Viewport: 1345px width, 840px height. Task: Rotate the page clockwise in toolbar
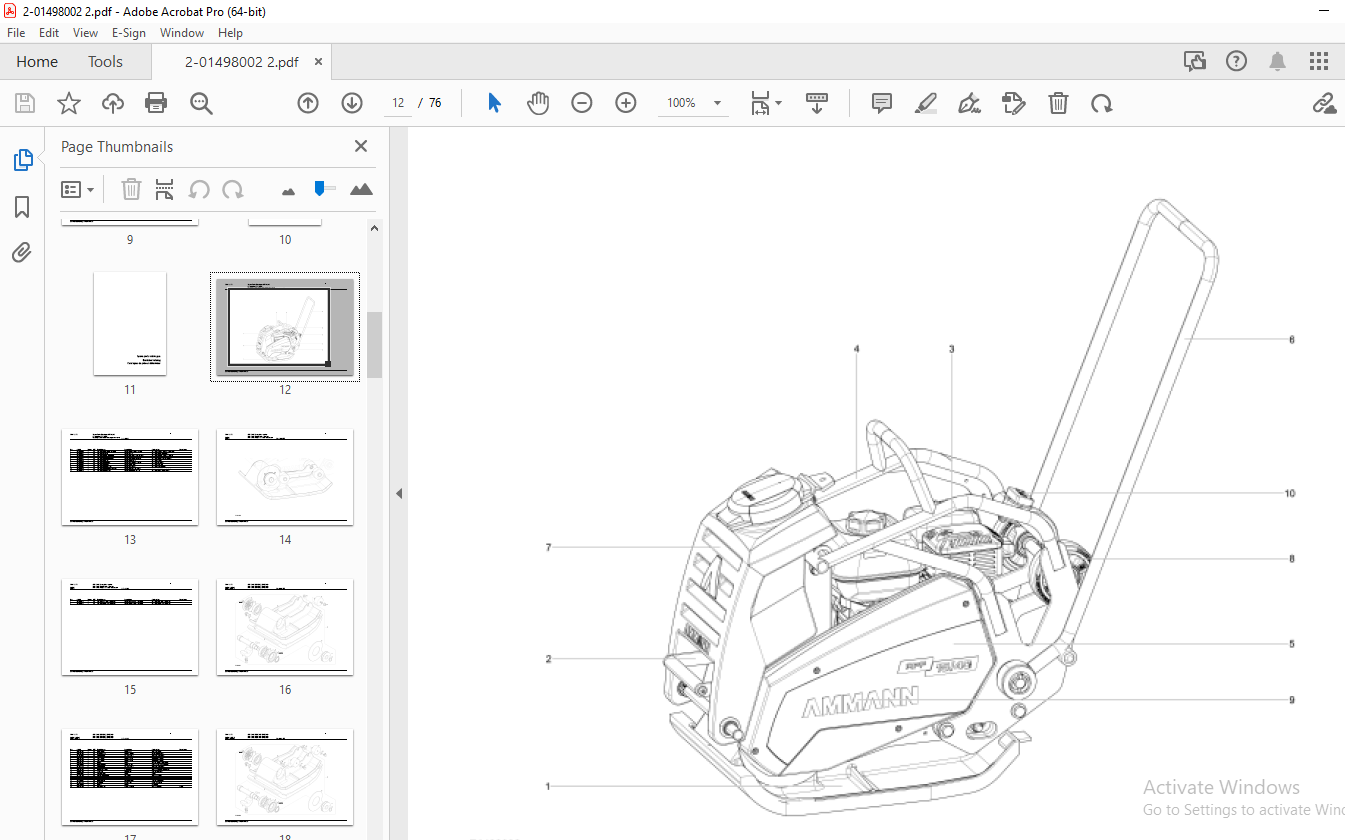(1102, 103)
